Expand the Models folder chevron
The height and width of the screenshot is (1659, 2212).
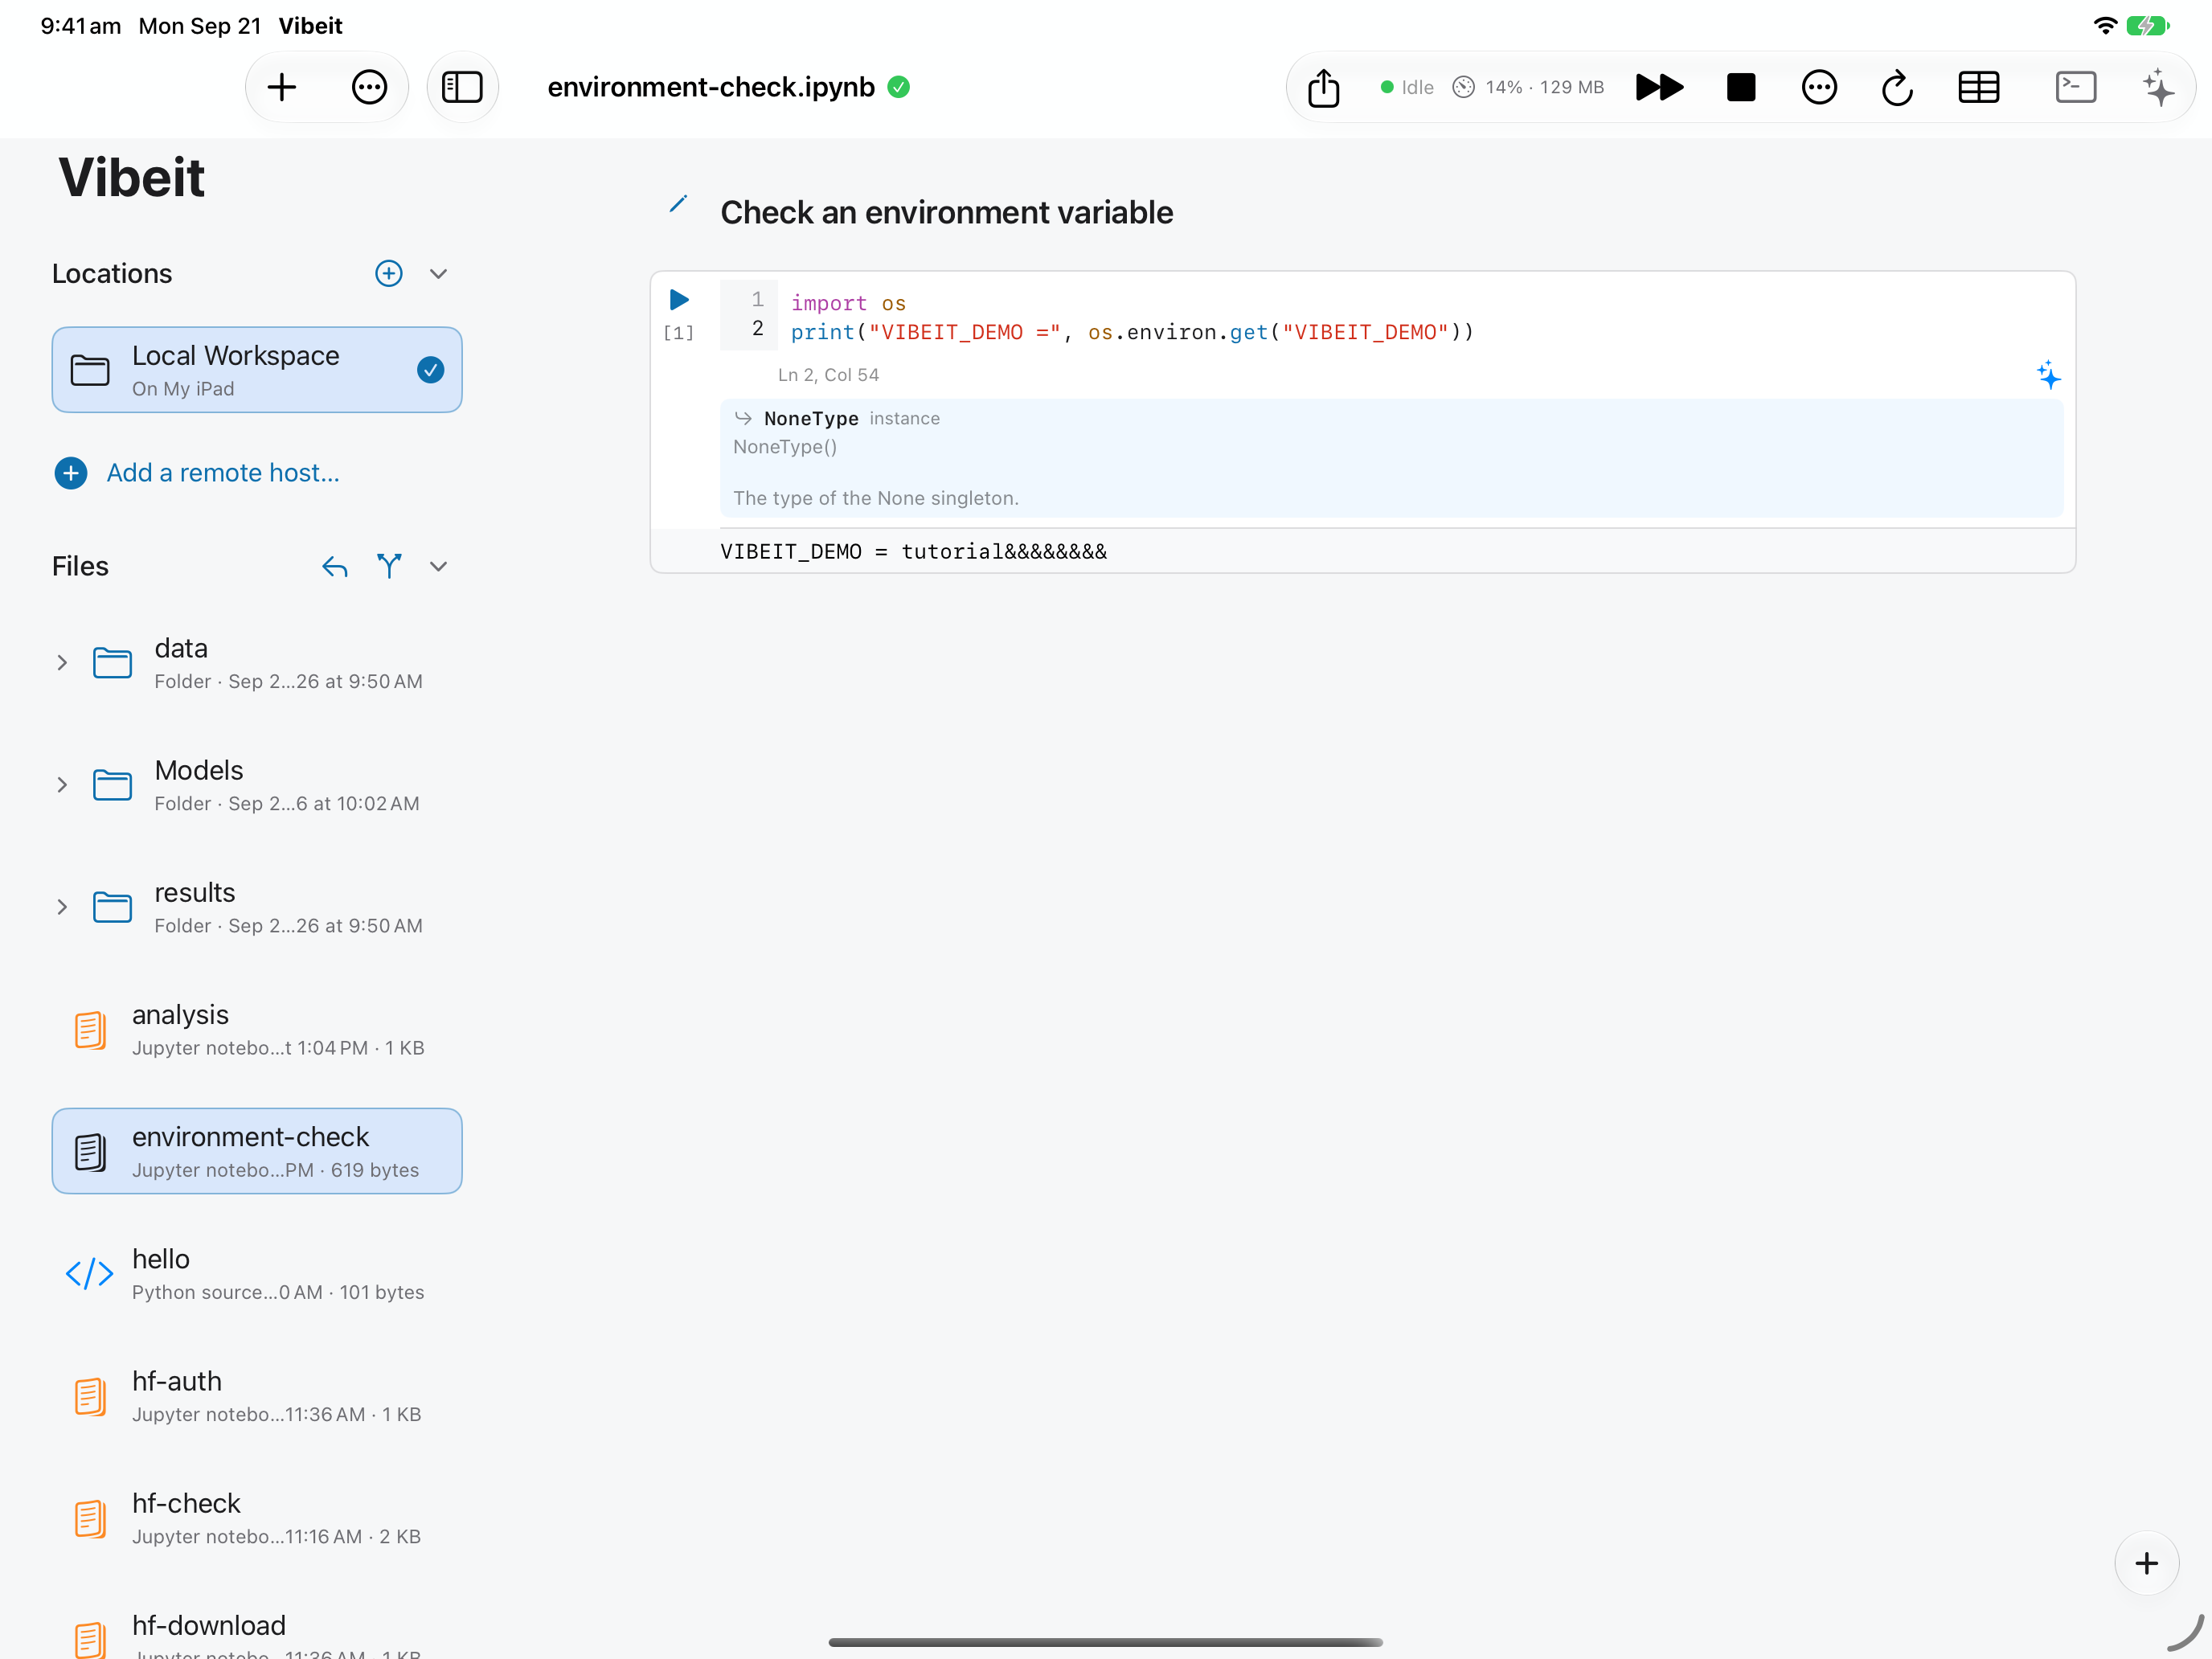tap(62, 784)
